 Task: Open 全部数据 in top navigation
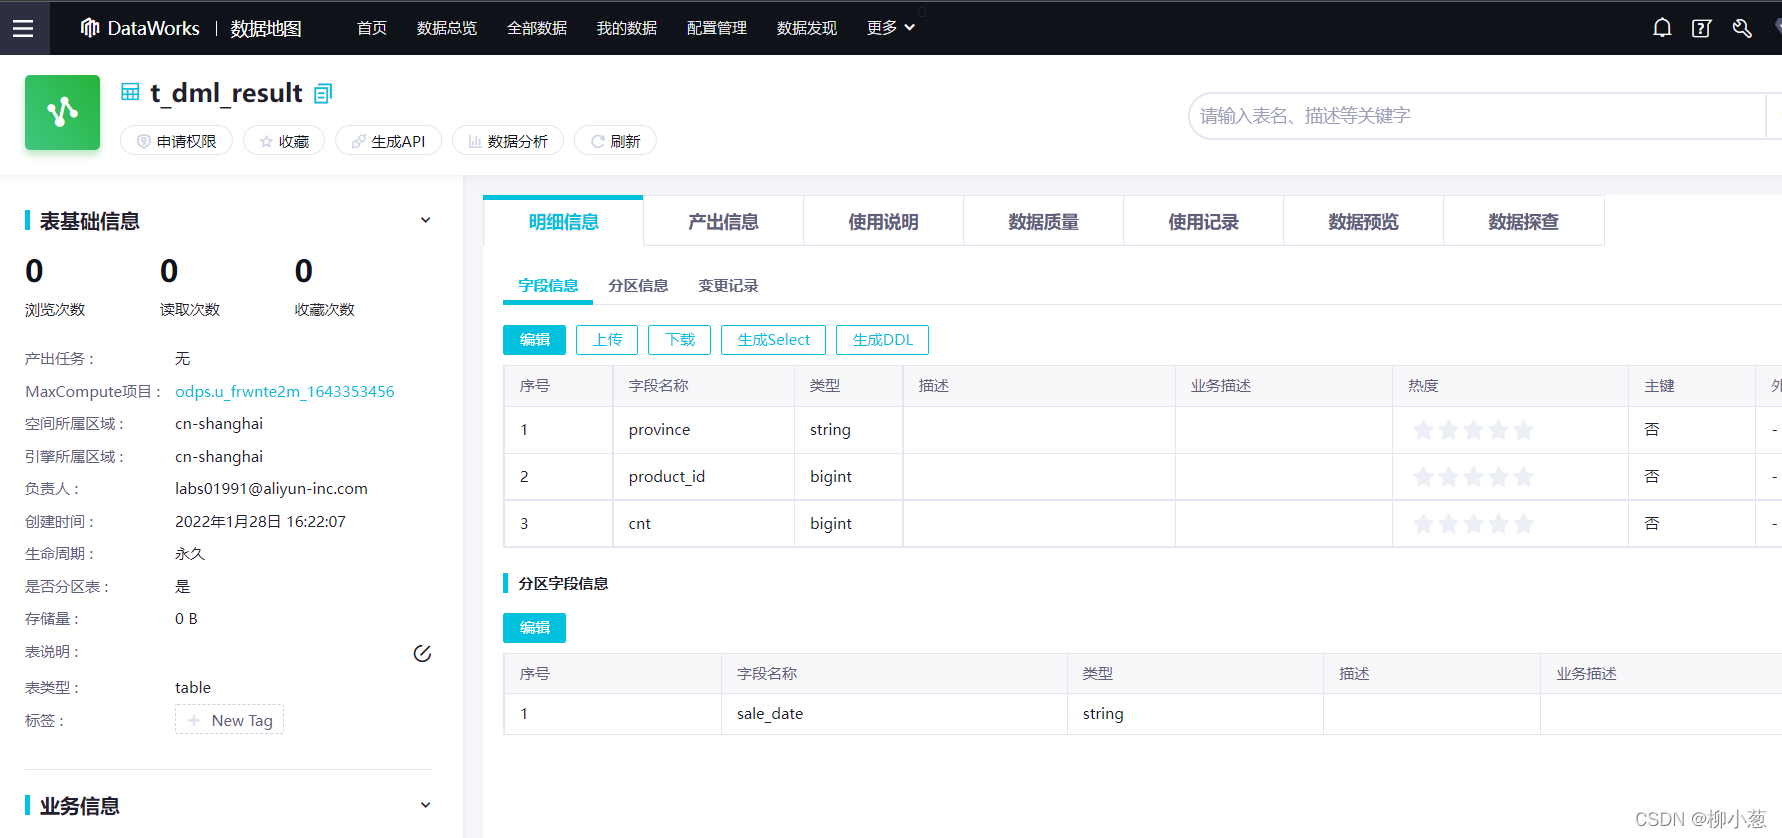click(537, 28)
